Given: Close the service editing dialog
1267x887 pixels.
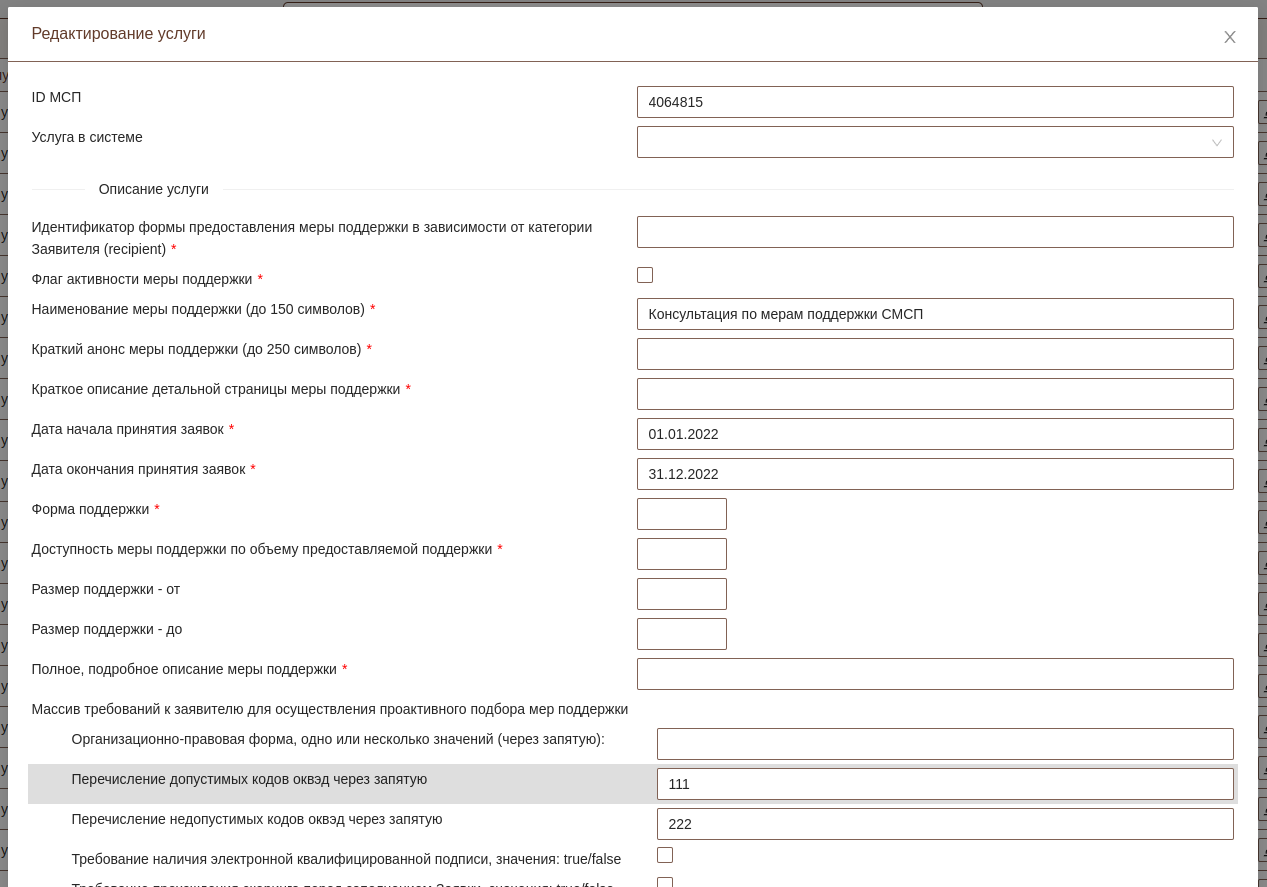Looking at the screenshot, I should 1229,37.
